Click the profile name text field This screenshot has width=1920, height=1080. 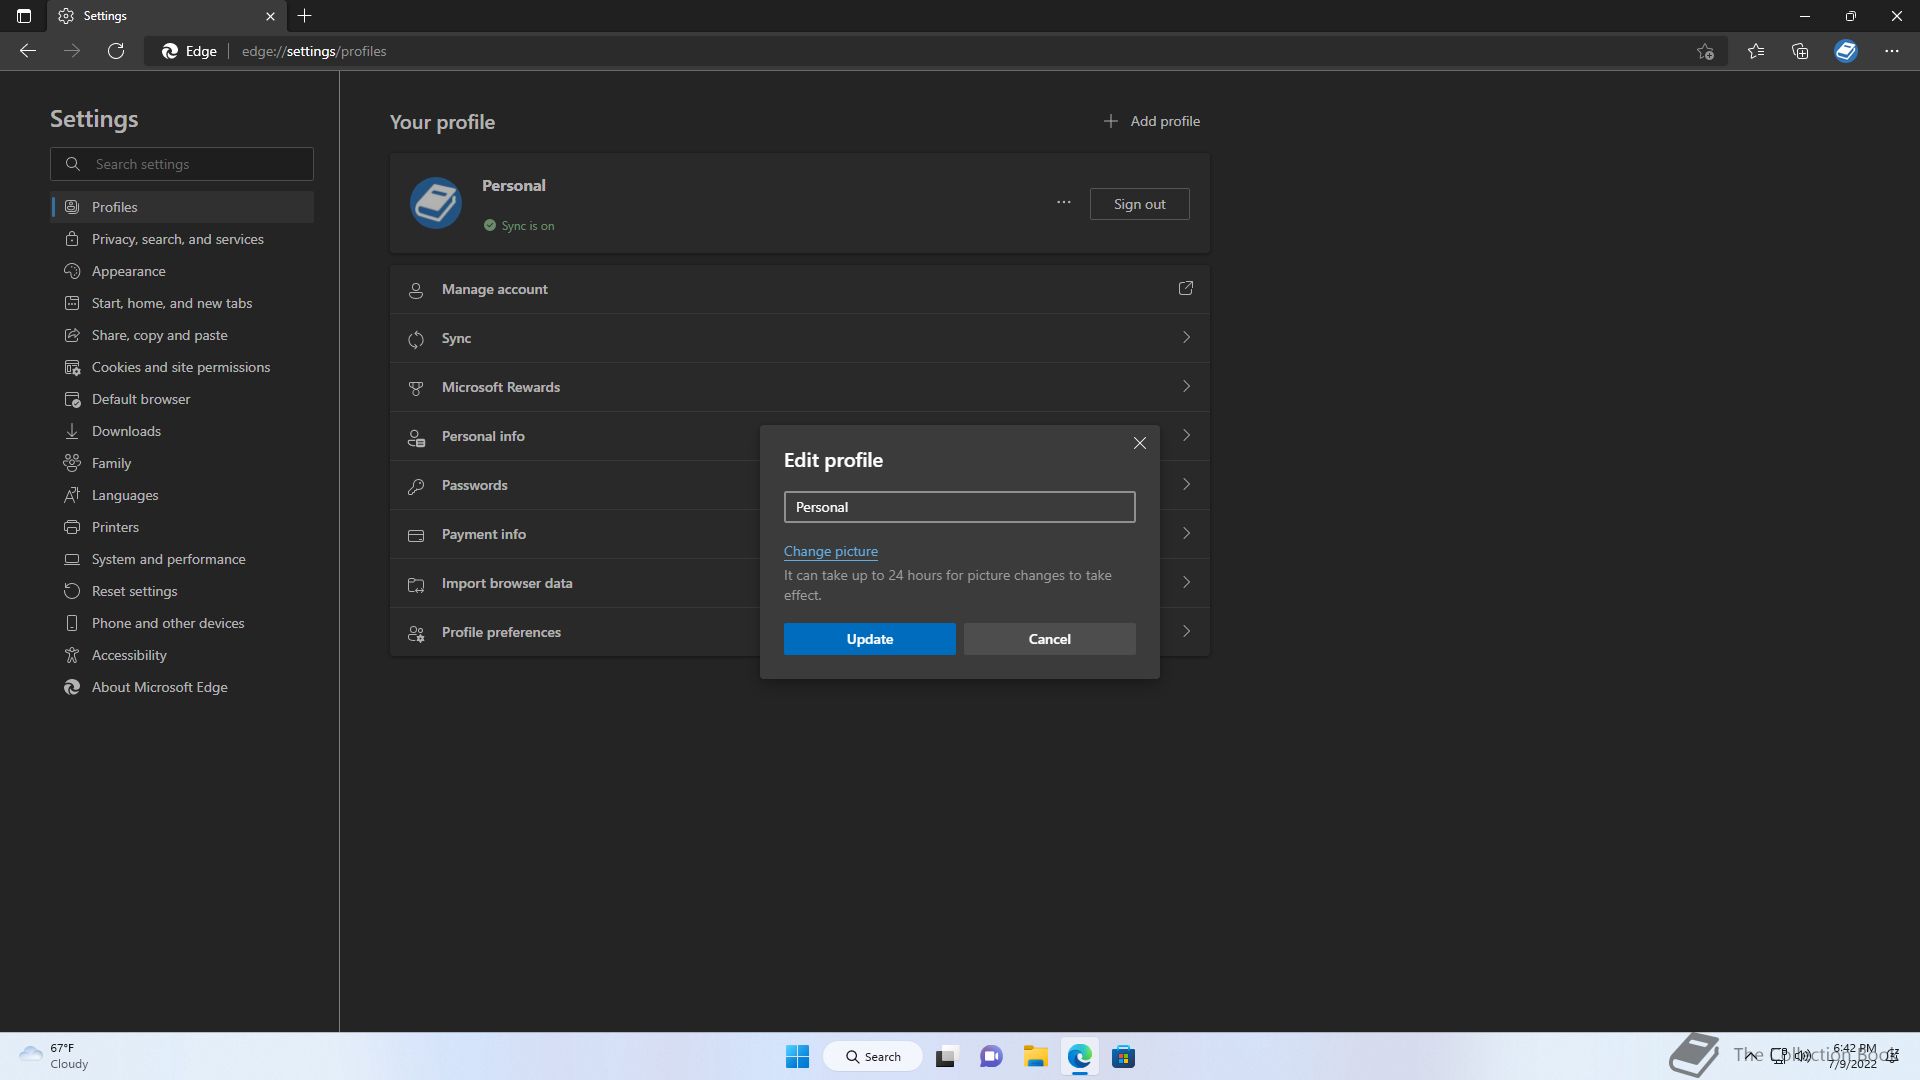959,507
